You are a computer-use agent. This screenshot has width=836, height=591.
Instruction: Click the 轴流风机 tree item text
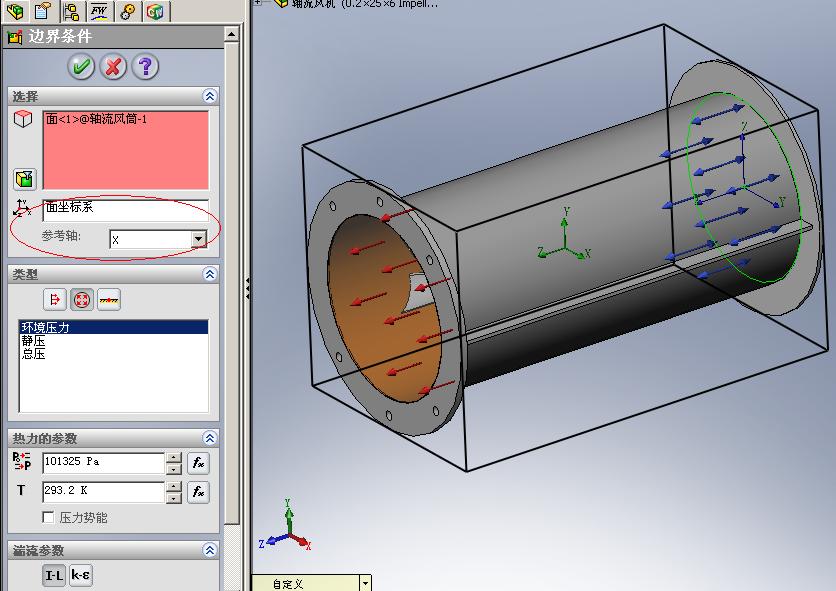coord(365,3)
